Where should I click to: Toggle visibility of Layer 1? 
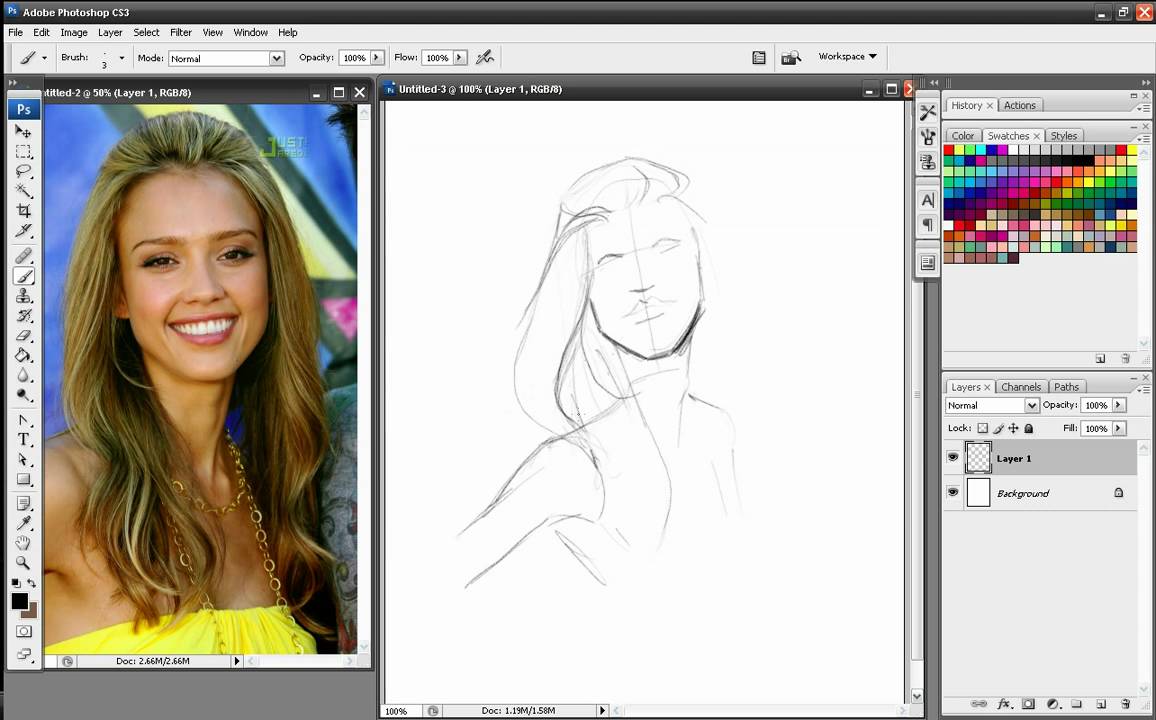[953, 457]
